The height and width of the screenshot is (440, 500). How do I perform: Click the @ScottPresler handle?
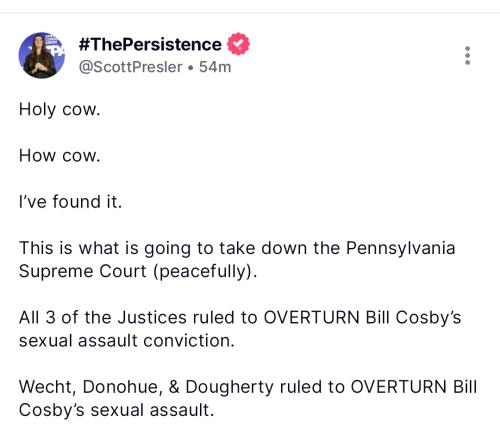tap(131, 67)
